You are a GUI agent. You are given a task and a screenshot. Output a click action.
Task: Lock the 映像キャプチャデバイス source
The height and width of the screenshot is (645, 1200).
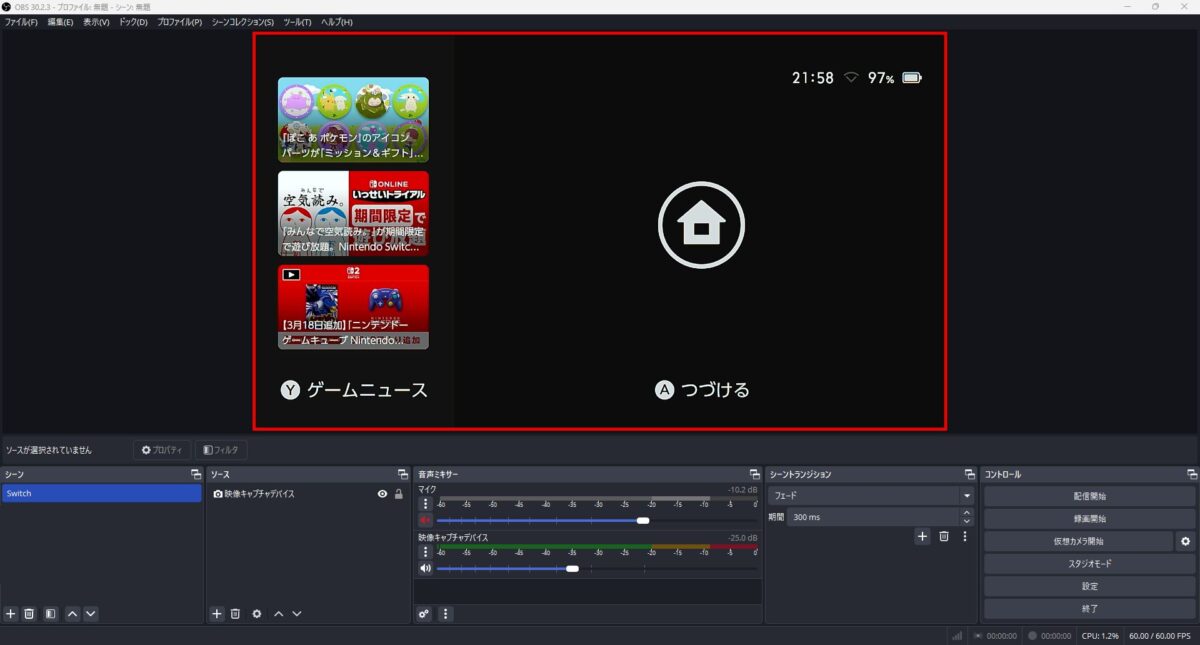[x=397, y=492]
